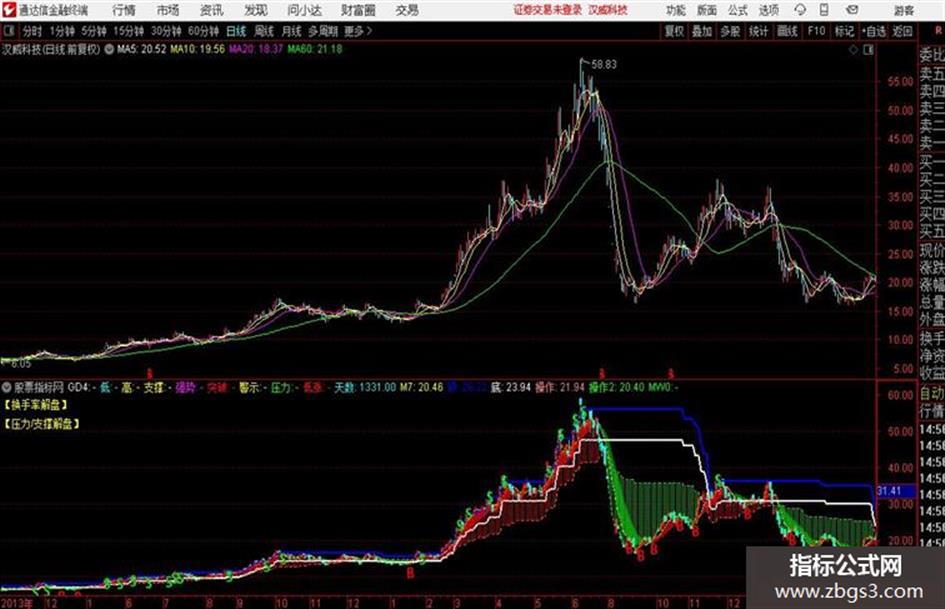Click the 天数: 1331.00 indicator value
945x609 pixels.
coord(365,387)
